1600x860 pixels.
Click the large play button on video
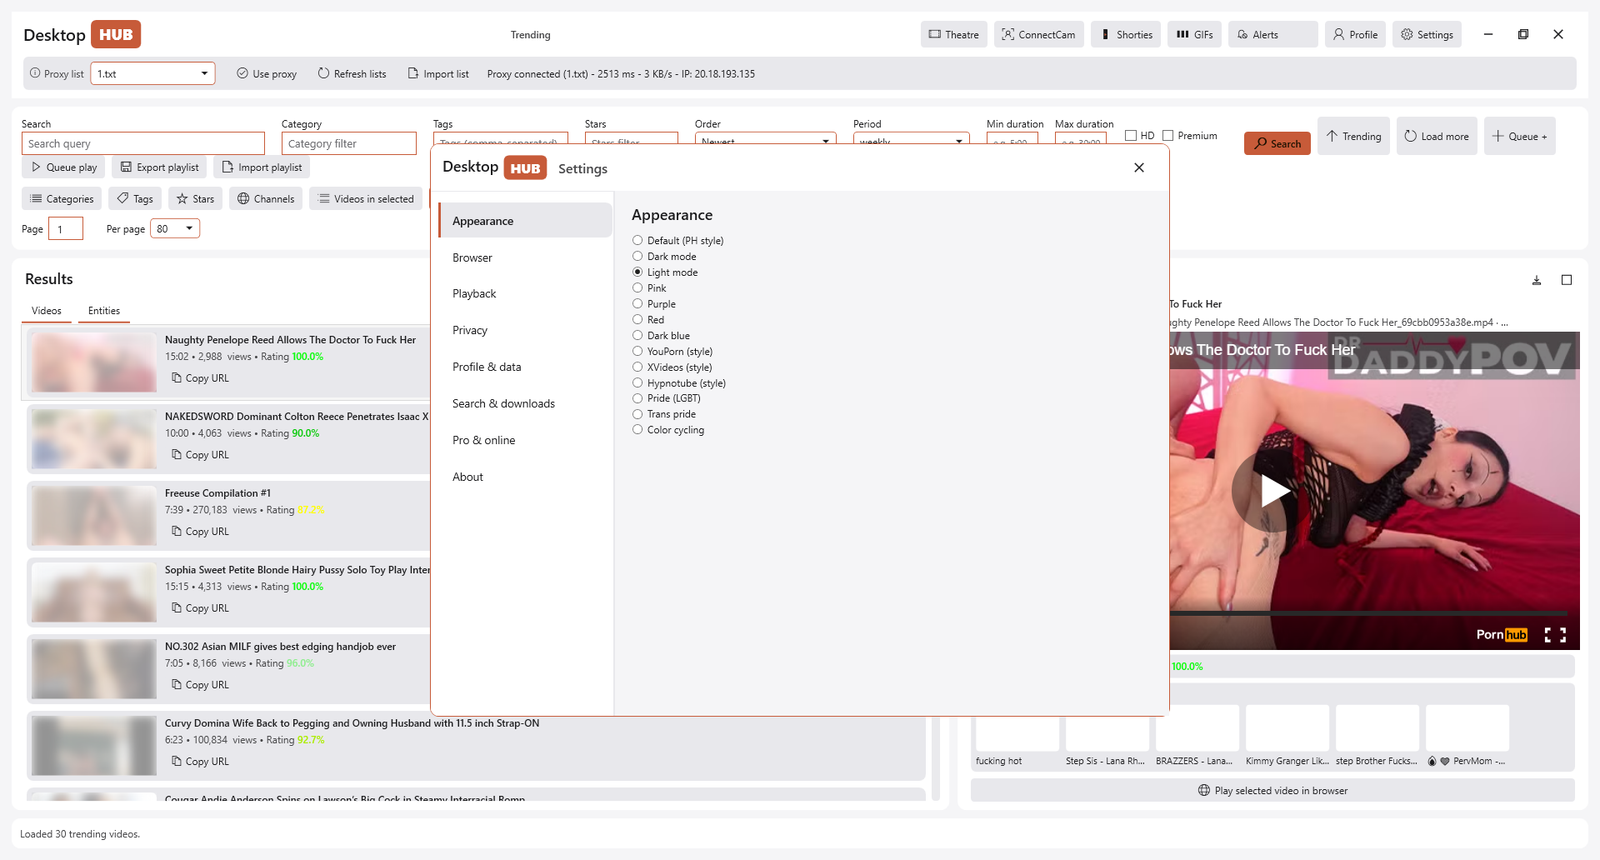click(x=1274, y=491)
